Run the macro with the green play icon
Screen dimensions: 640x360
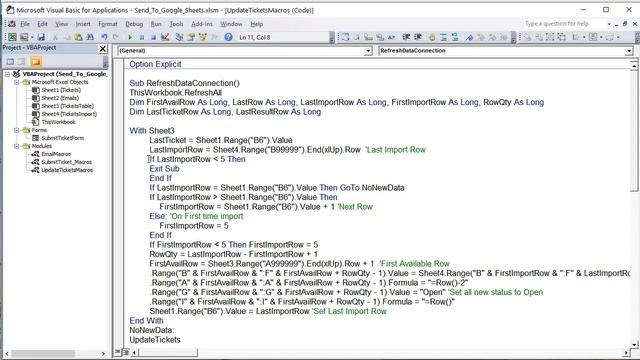[x=130, y=37]
